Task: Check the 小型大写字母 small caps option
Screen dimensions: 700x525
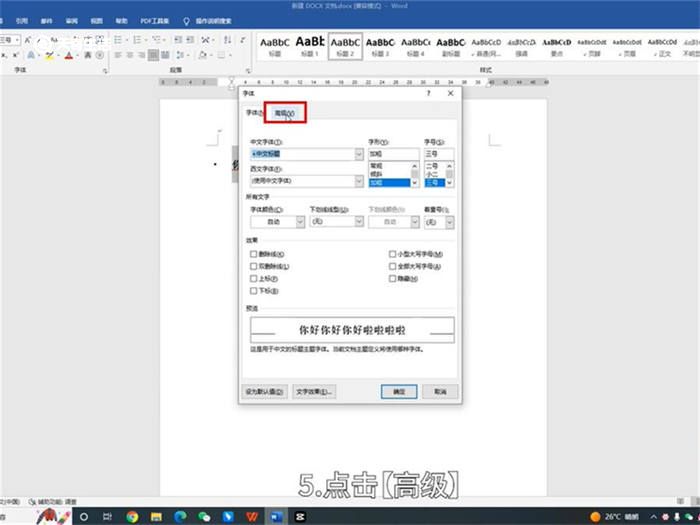Action: pyautogui.click(x=392, y=254)
